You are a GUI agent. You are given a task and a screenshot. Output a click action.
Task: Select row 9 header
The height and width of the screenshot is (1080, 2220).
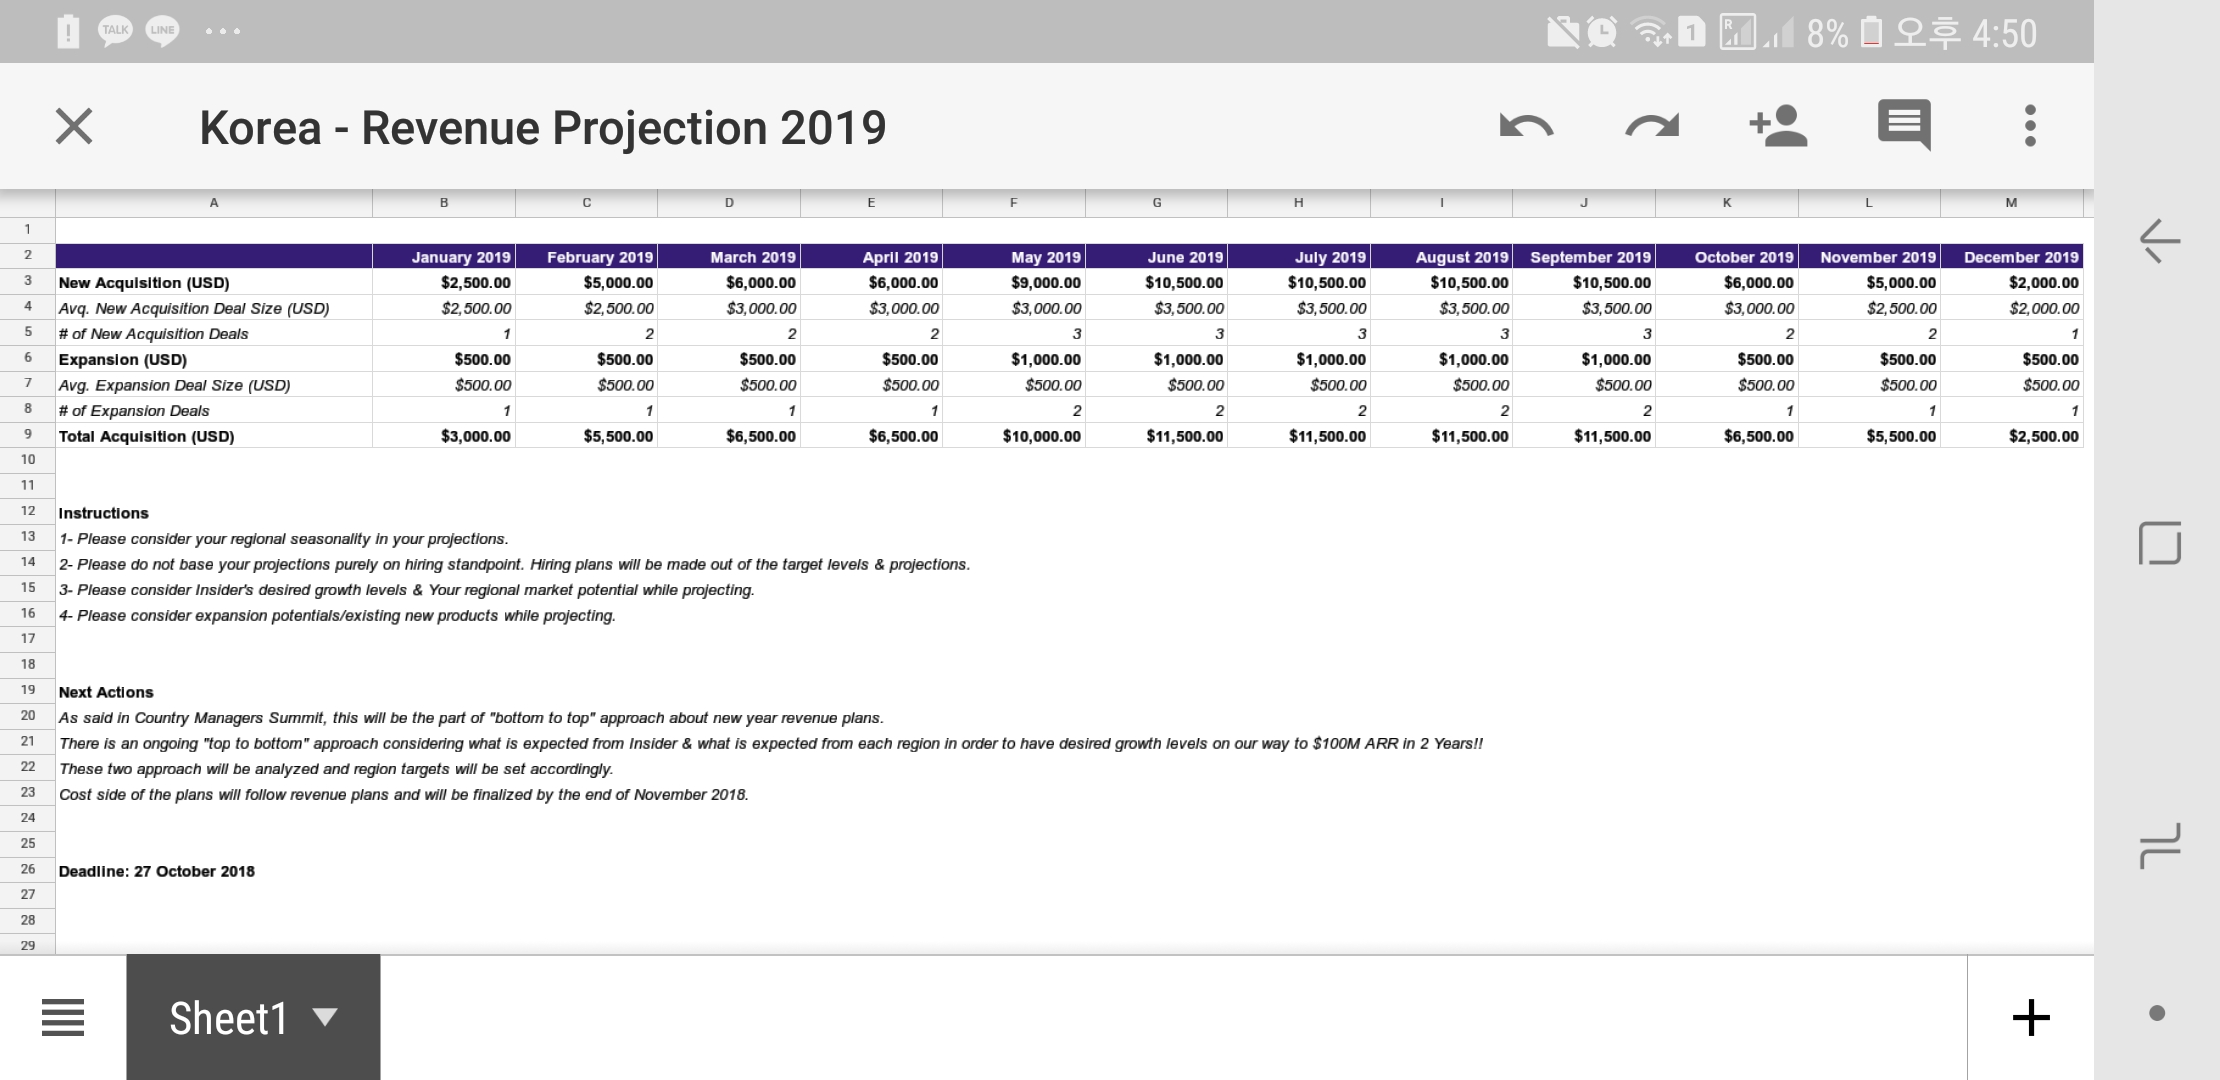click(28, 435)
